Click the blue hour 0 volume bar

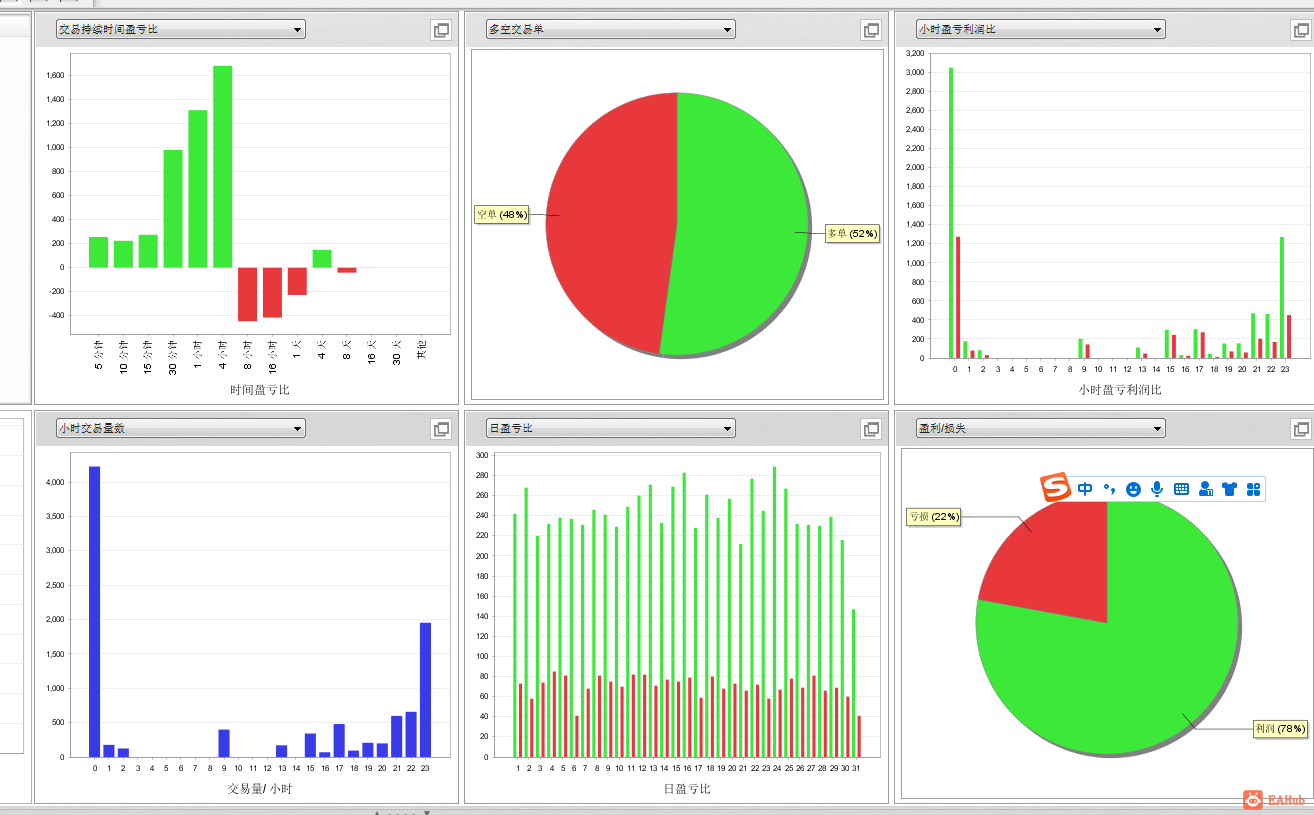(x=95, y=612)
